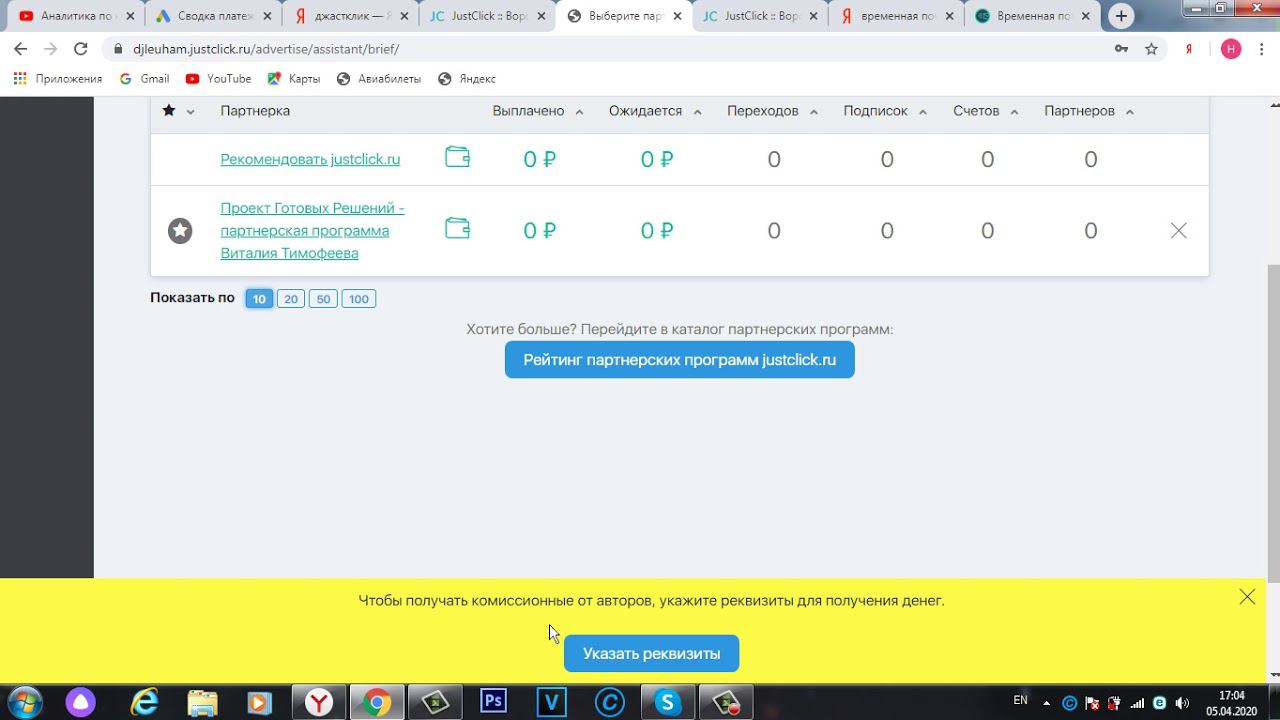Sort by Счетов column arrow

(1014, 112)
